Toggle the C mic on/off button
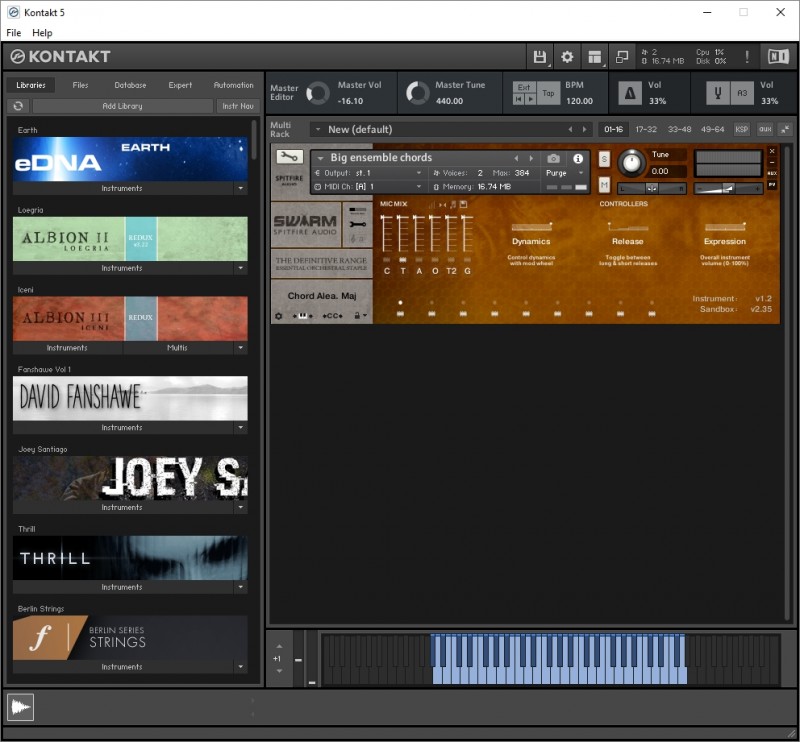Image resolution: width=800 pixels, height=742 pixels. pyautogui.click(x=386, y=260)
